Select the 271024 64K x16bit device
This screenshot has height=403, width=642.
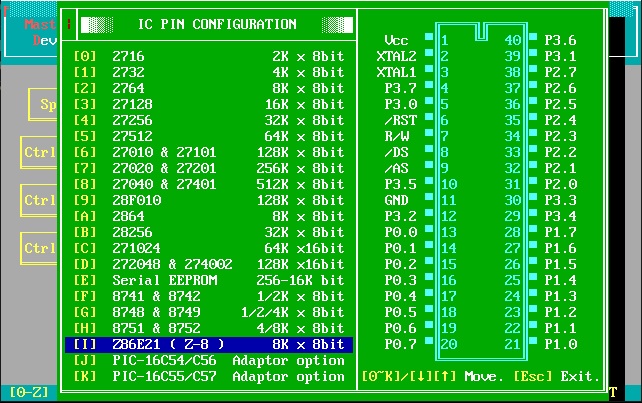209,248
